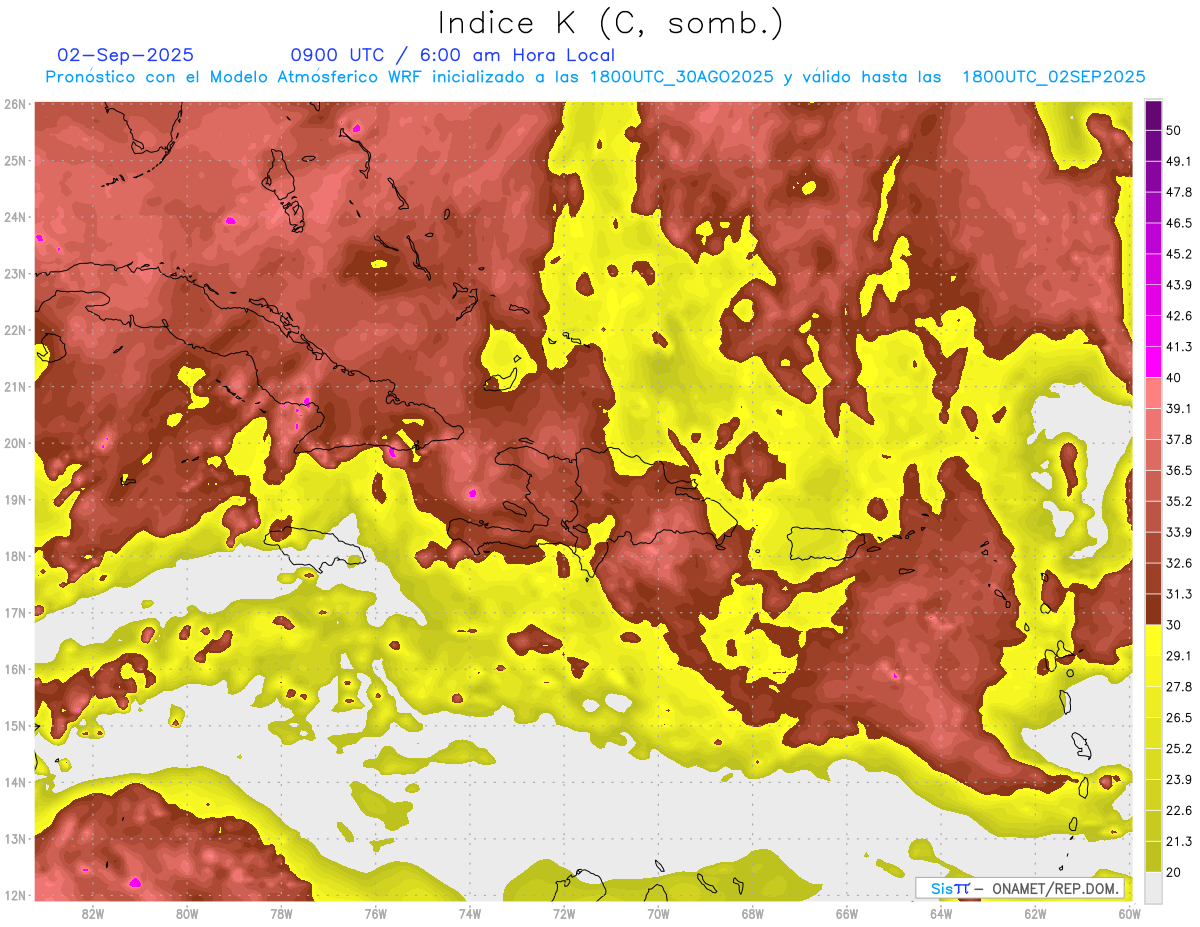Click the legend value "32.6"
1200x927 pixels.
1179,563
